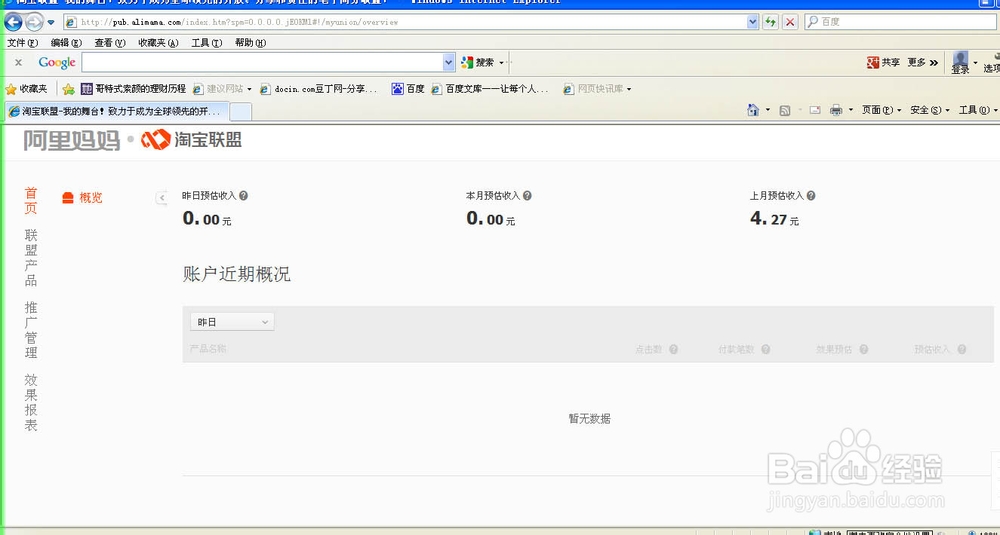Select 联盟产品 in the left navigation

pyautogui.click(x=31, y=258)
